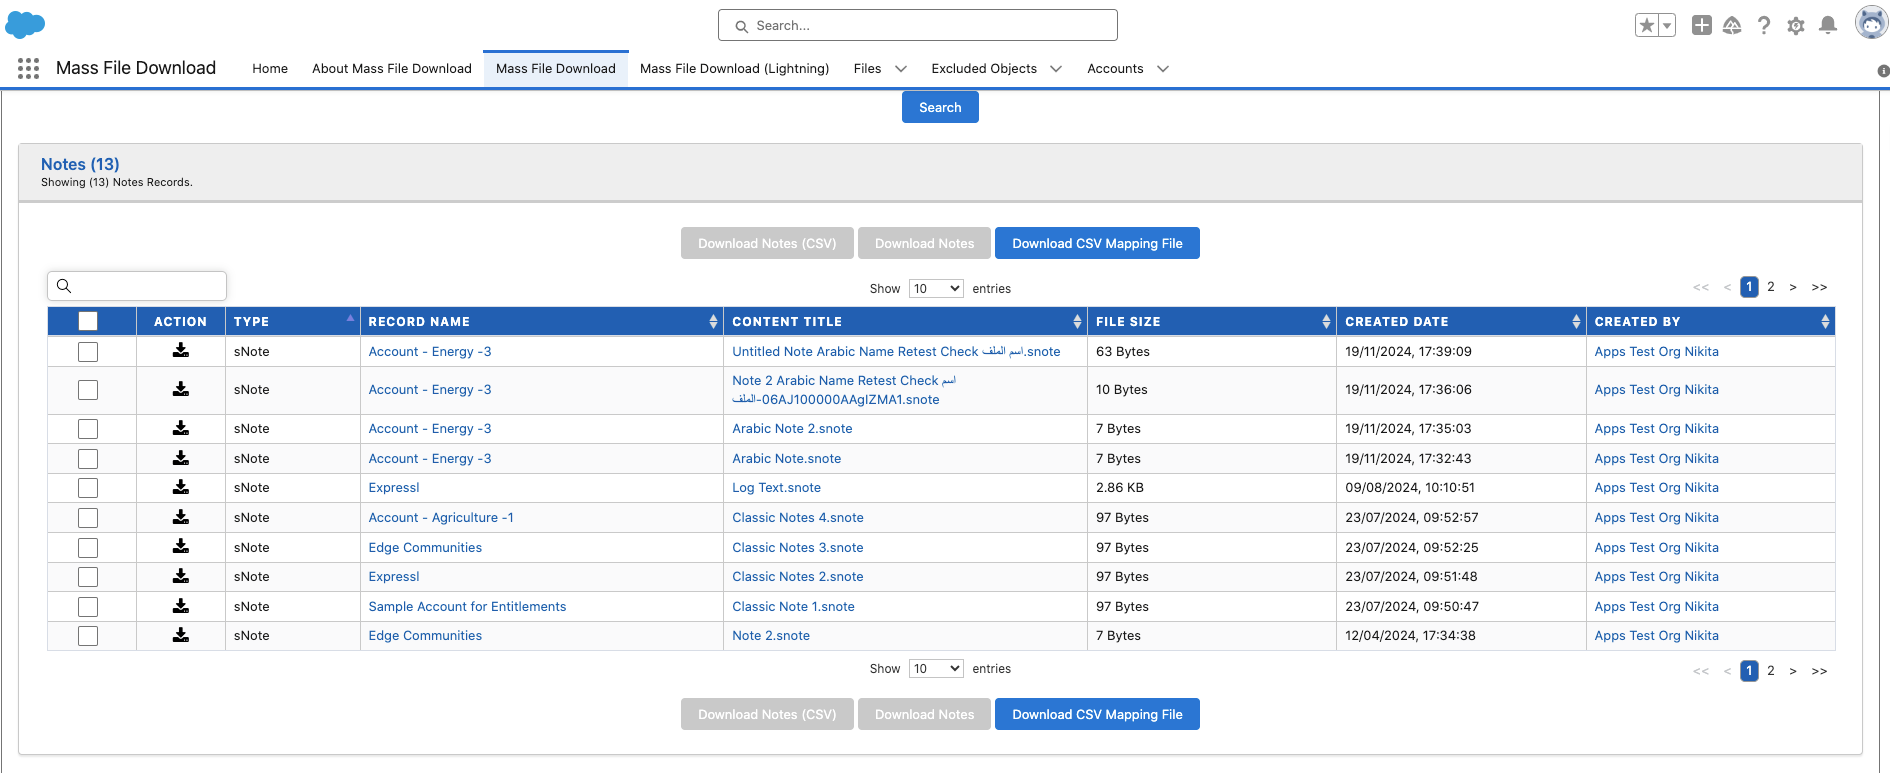1890x773 pixels.
Task: Check the Arabic Note.snote row checkbox
Action: click(x=88, y=459)
